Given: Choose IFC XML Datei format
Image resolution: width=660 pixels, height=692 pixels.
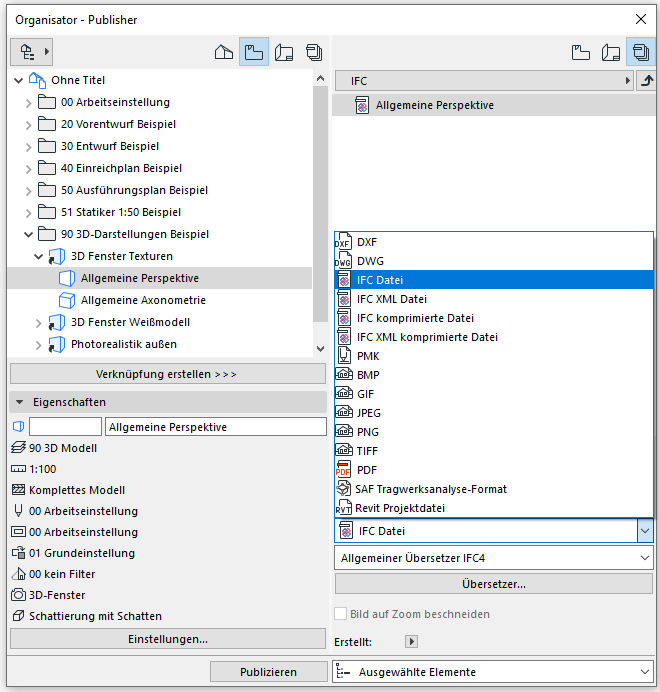Looking at the screenshot, I should 494,299.
